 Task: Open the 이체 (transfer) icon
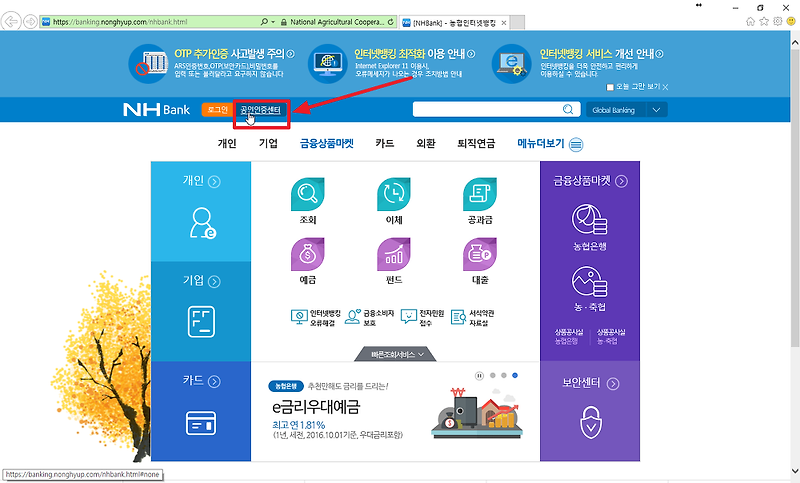(393, 194)
